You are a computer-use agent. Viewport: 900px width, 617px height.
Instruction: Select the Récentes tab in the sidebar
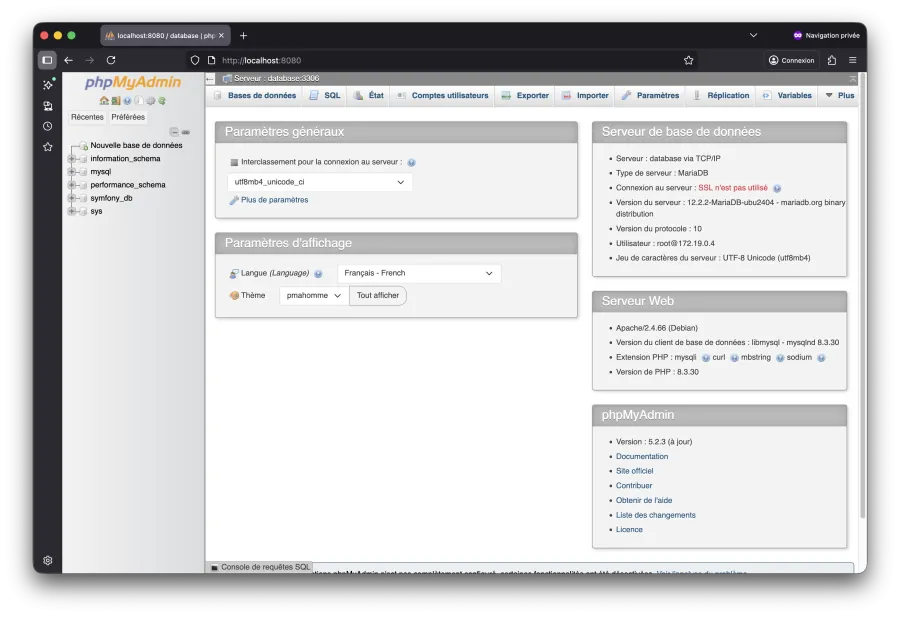(x=87, y=116)
